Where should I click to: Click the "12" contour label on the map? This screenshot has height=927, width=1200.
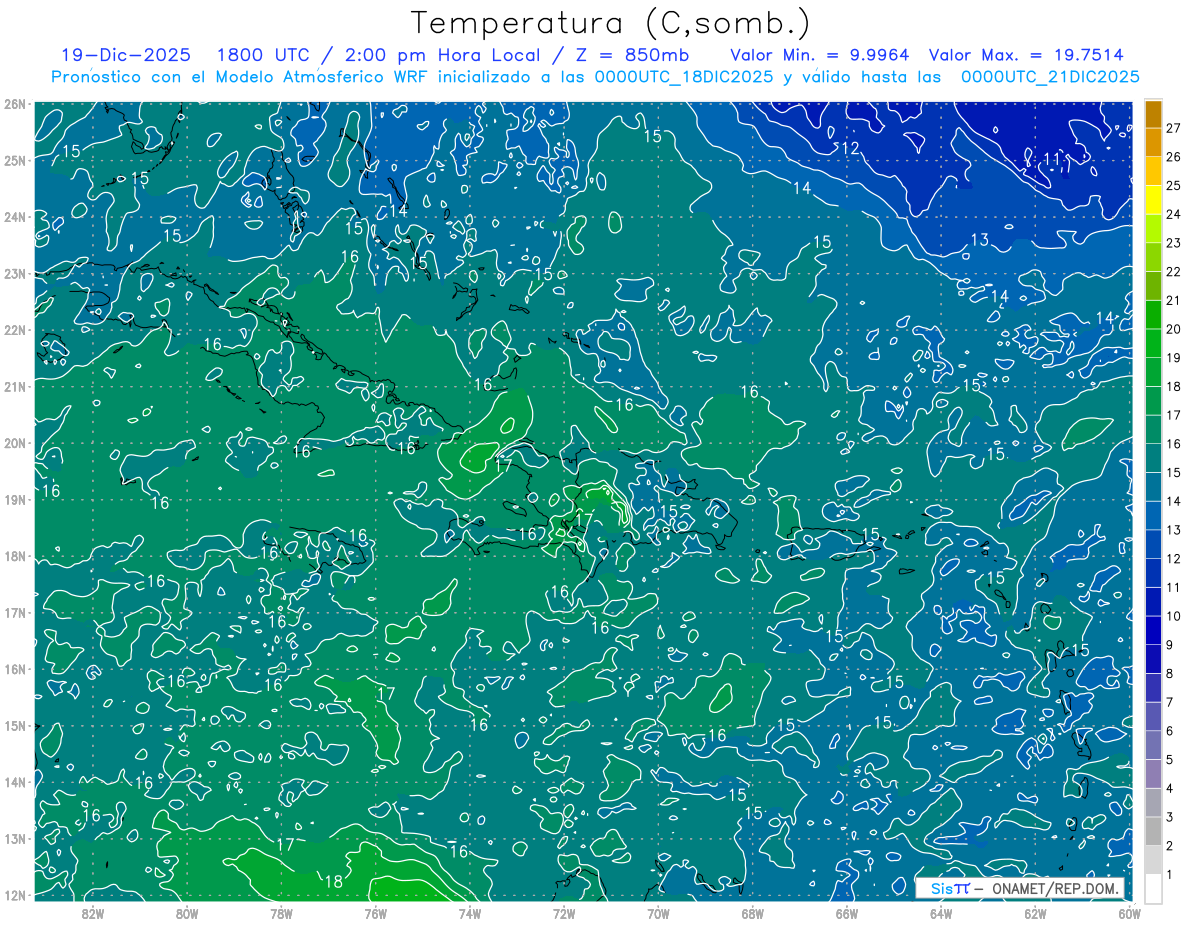click(x=851, y=148)
